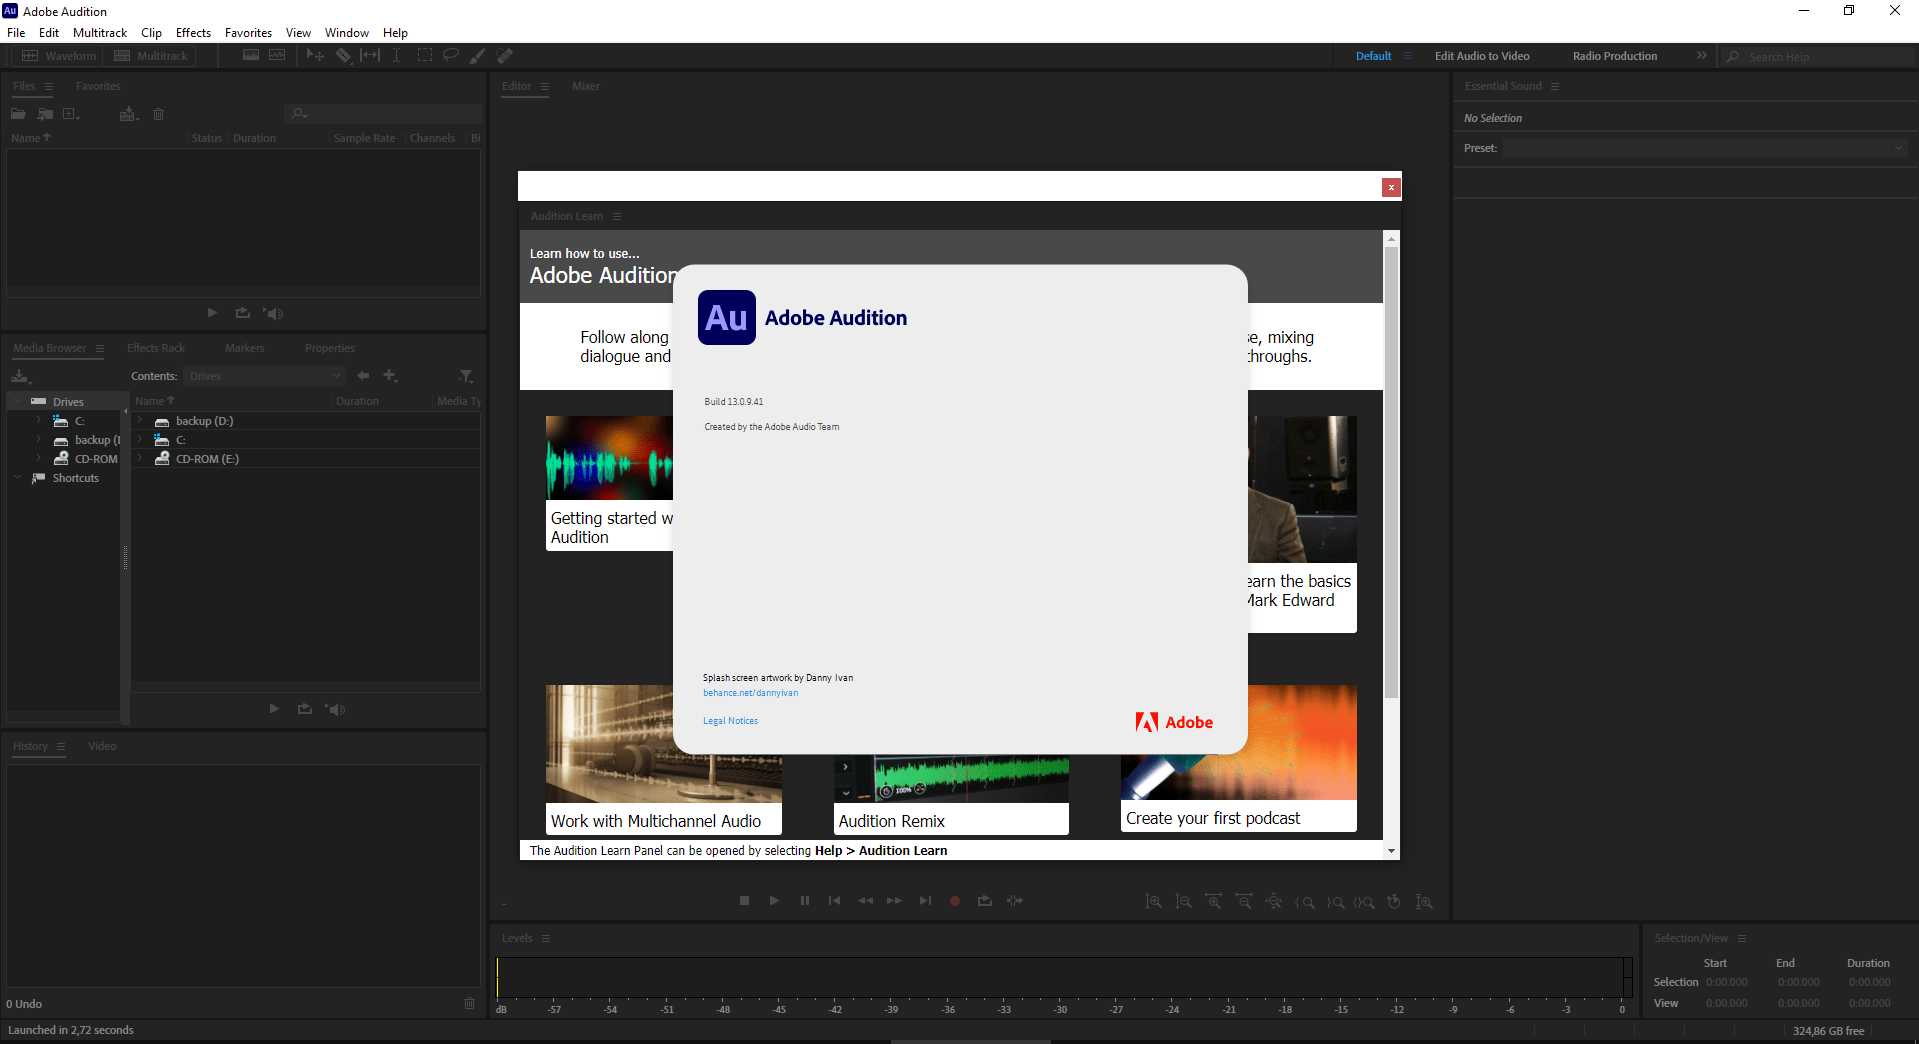Viewport: 1919px width, 1044px height.
Task: Open Work with Multichannel Audio tutorial
Action: coord(664,760)
